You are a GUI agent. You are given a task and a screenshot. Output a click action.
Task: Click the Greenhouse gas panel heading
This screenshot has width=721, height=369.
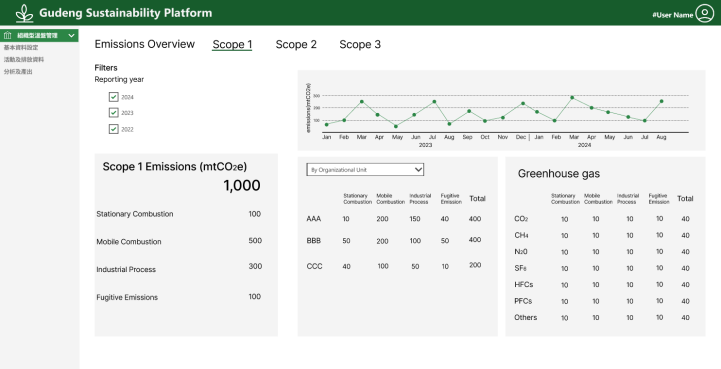click(x=559, y=173)
